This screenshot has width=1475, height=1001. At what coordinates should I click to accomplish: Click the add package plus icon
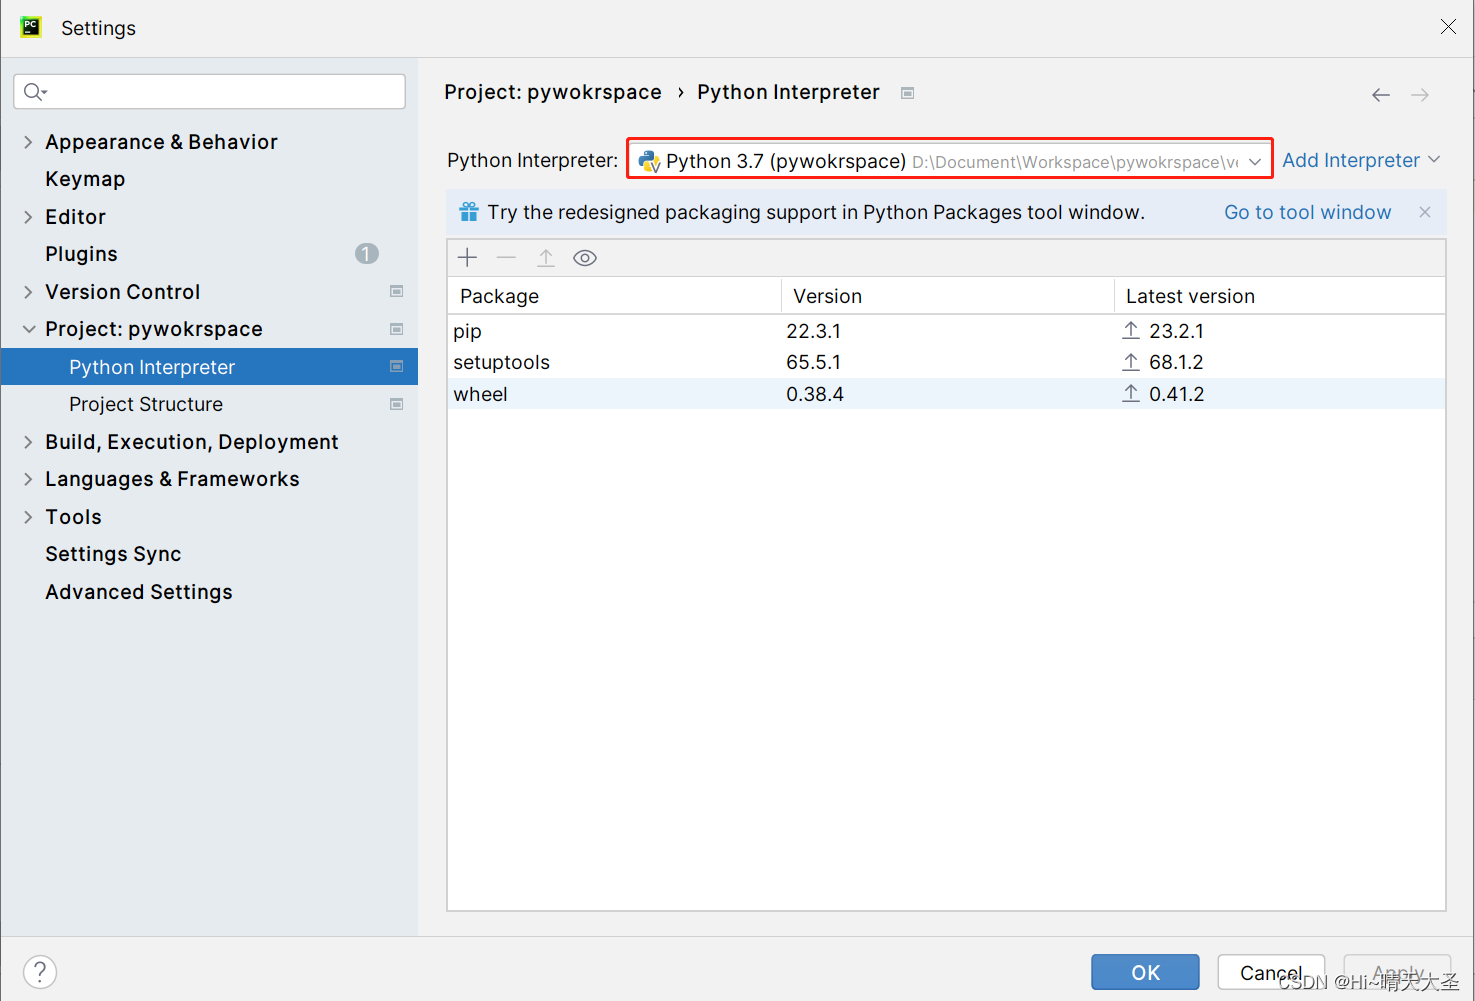(x=467, y=258)
